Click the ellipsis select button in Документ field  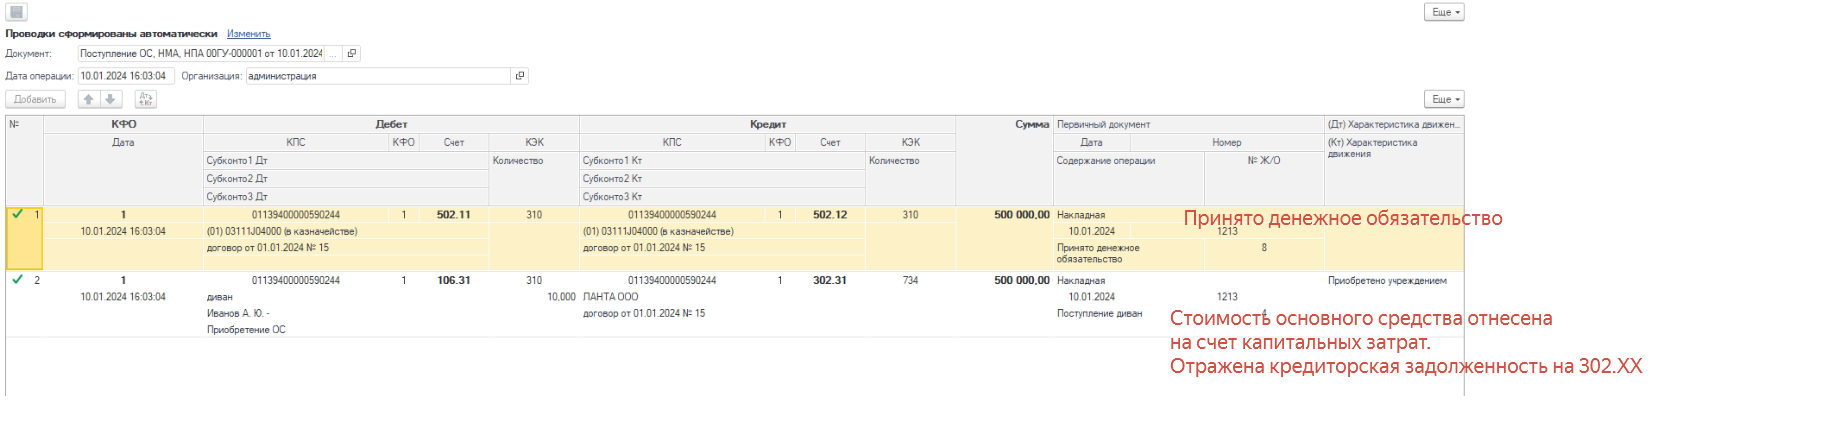click(x=334, y=54)
